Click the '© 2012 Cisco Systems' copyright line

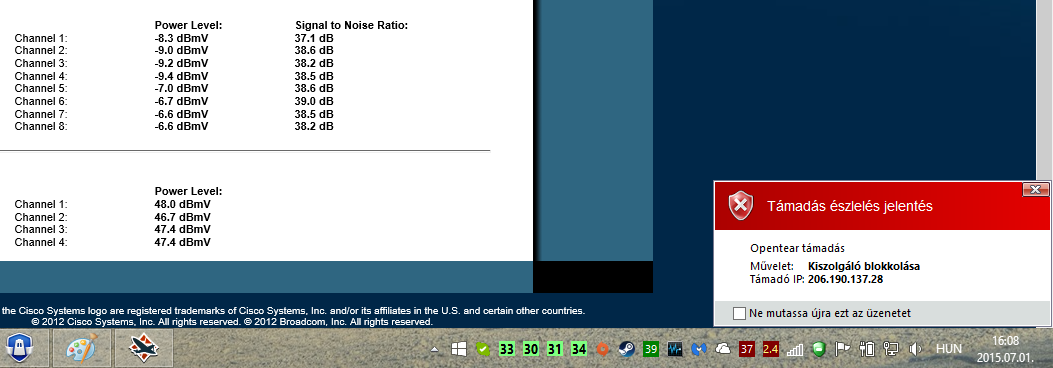point(232,322)
